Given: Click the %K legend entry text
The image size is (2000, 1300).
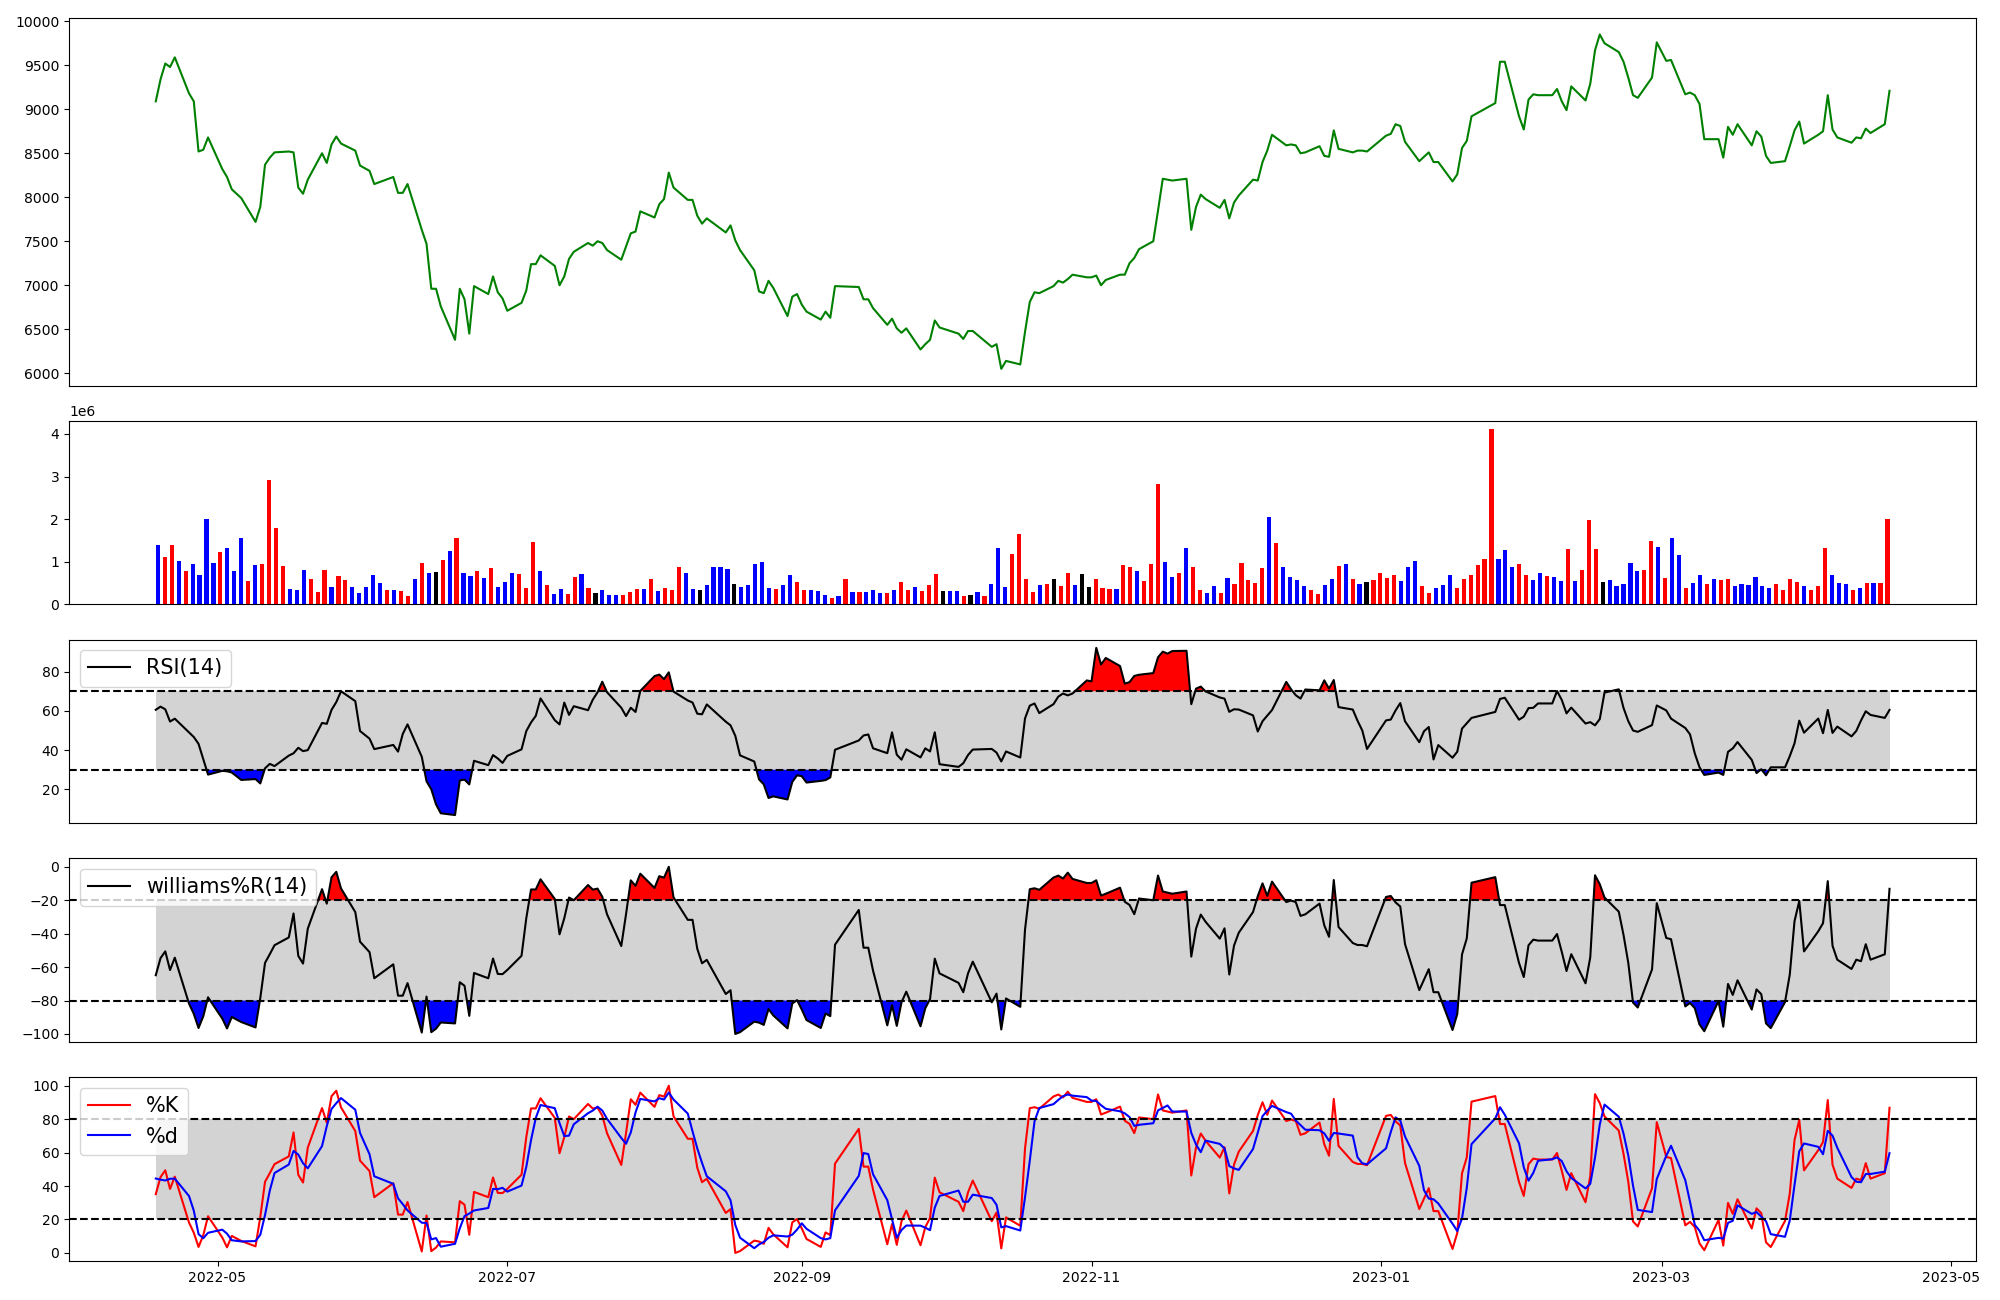Looking at the screenshot, I should coord(162,1105).
